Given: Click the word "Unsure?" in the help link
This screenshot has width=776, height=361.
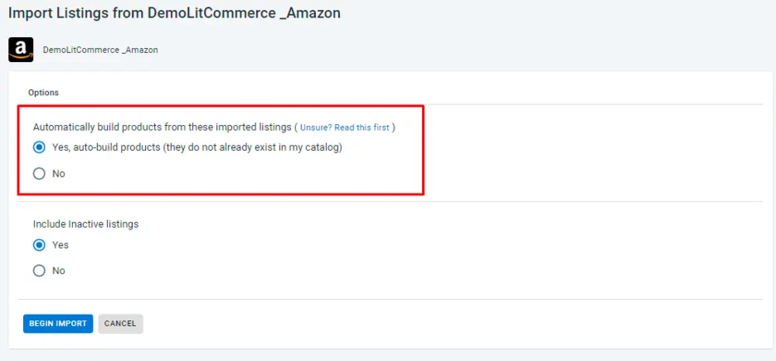Looking at the screenshot, I should point(316,127).
